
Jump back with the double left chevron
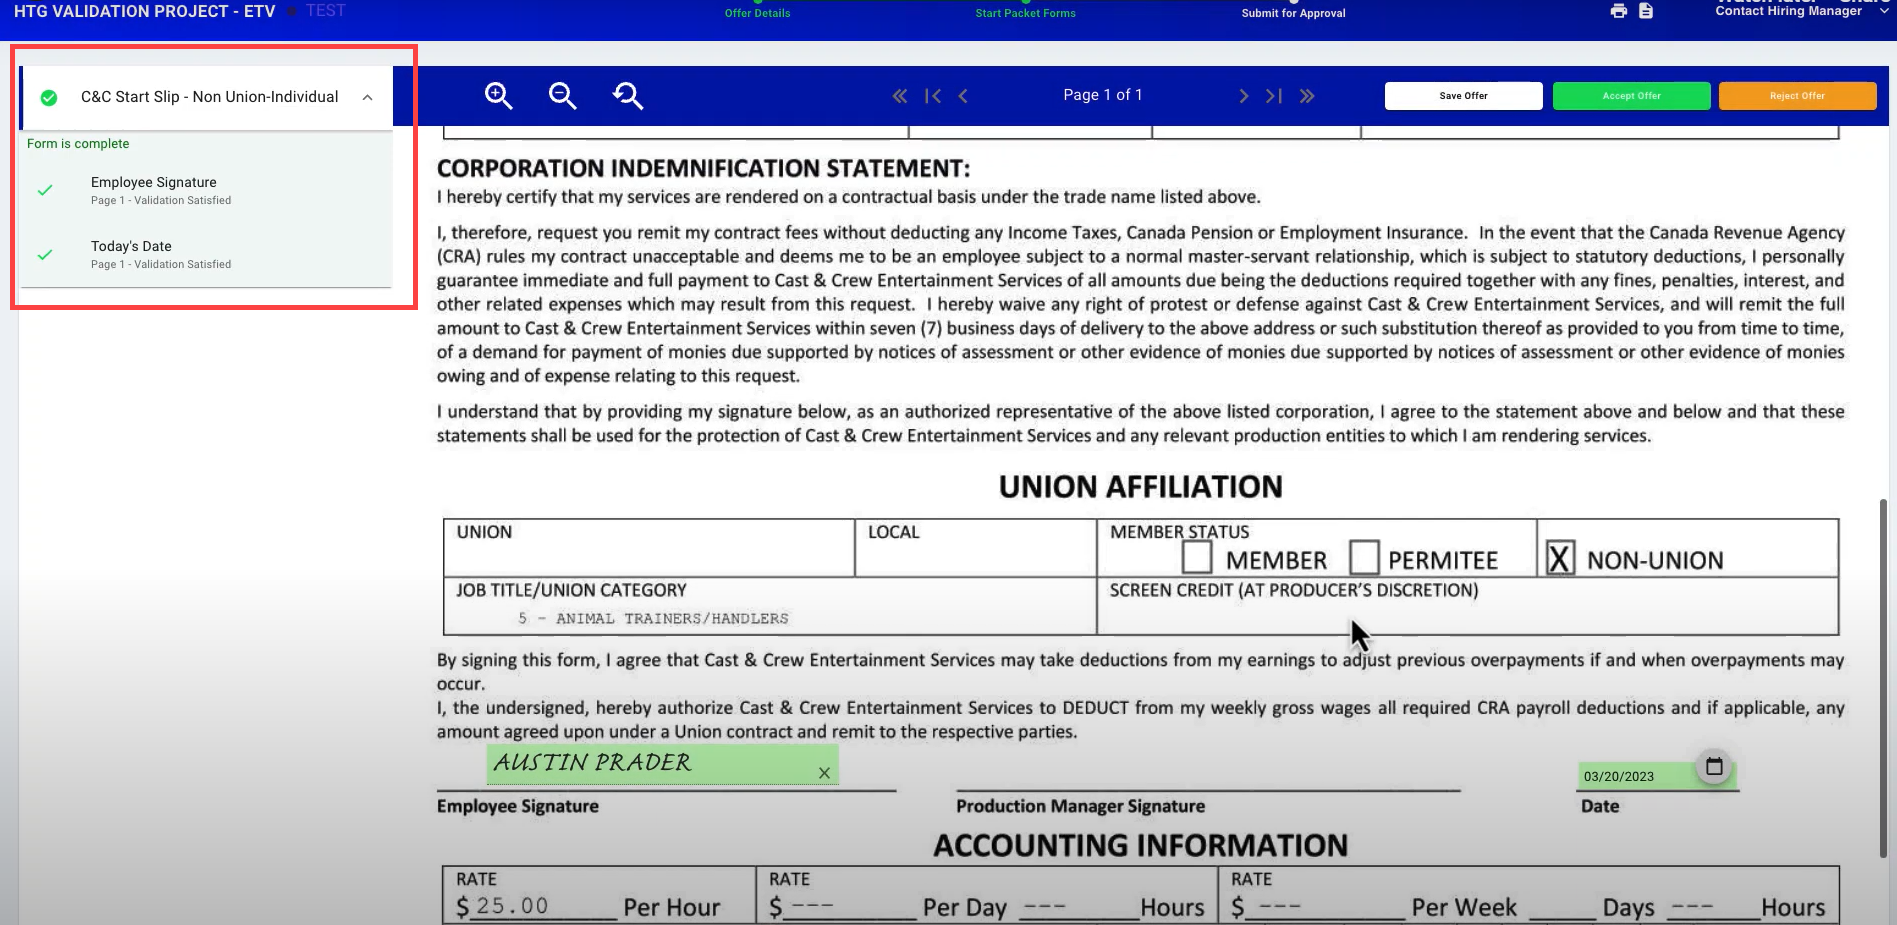(900, 96)
